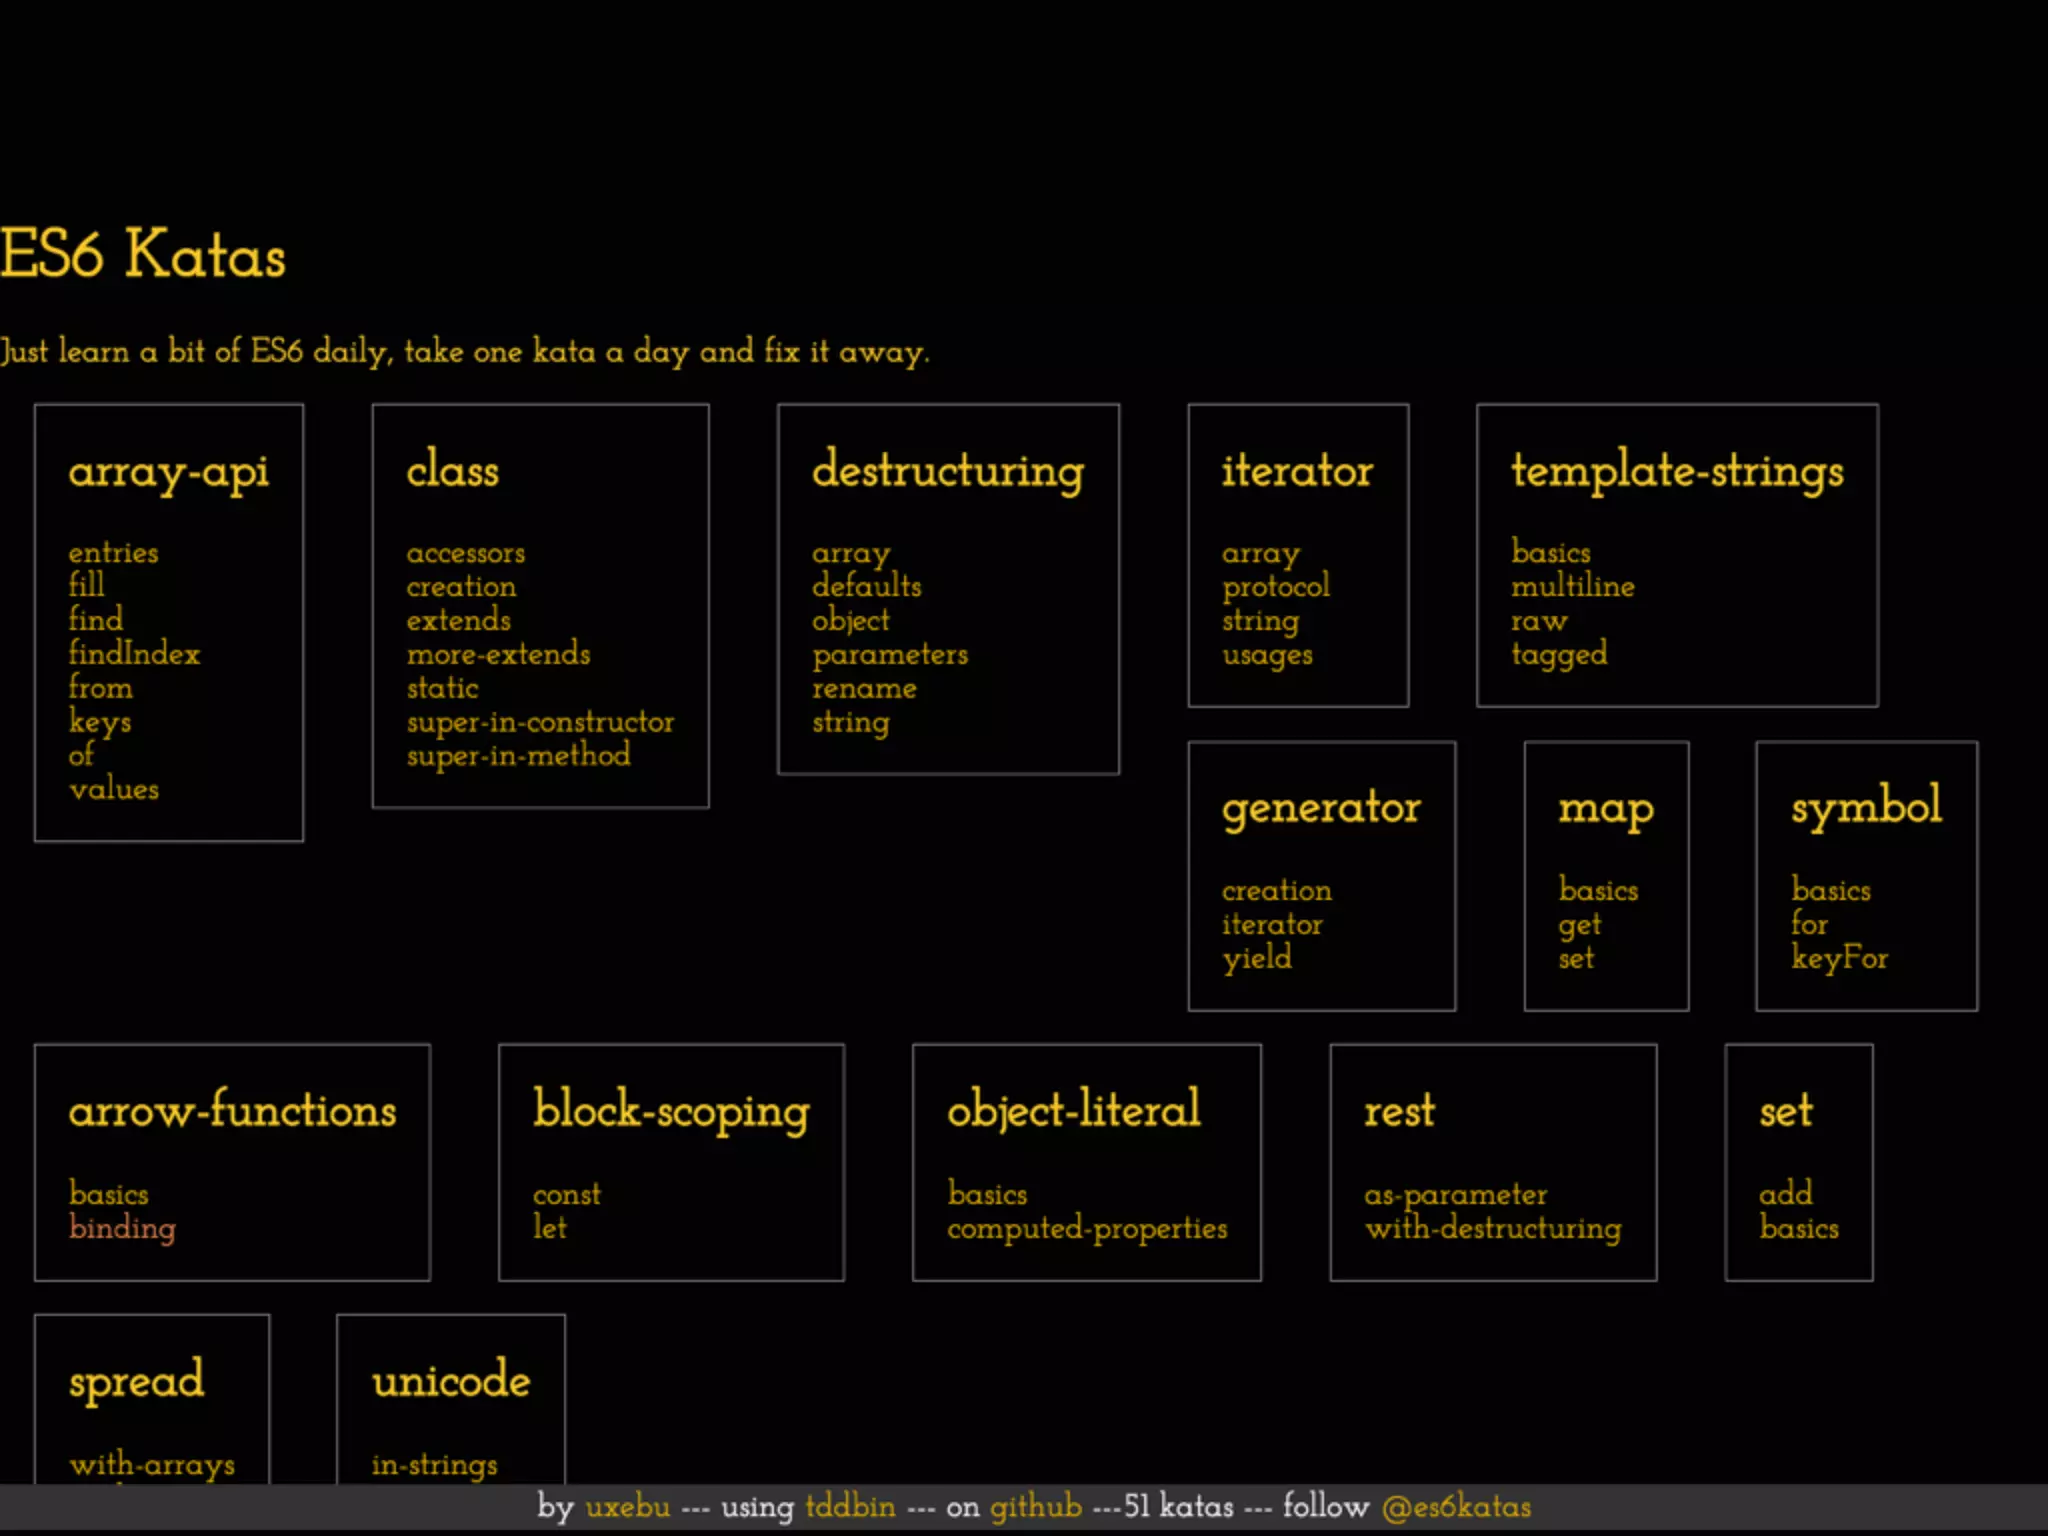Open the @es6katas Twitter link

tap(1456, 1507)
